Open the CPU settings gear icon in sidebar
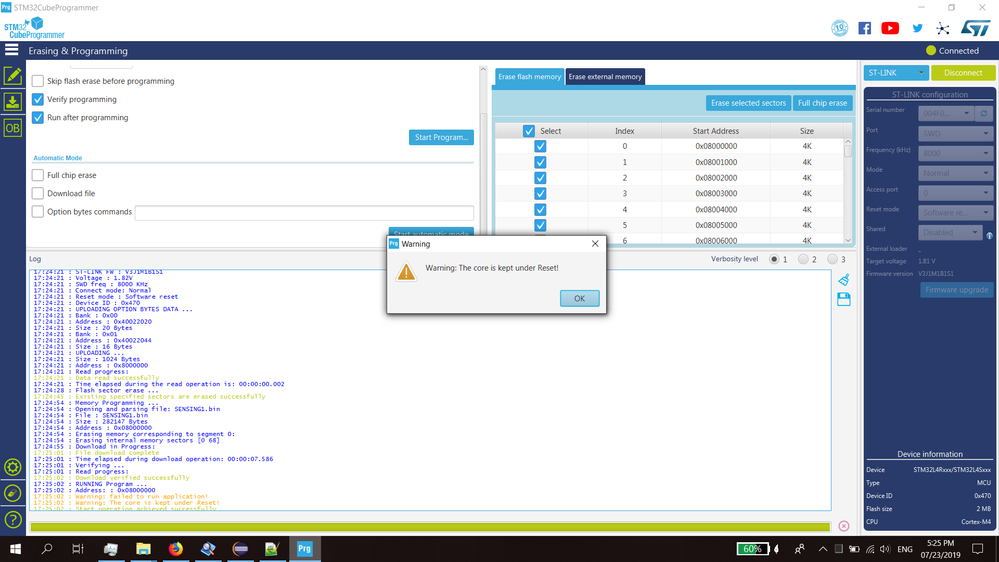 [x=13, y=467]
